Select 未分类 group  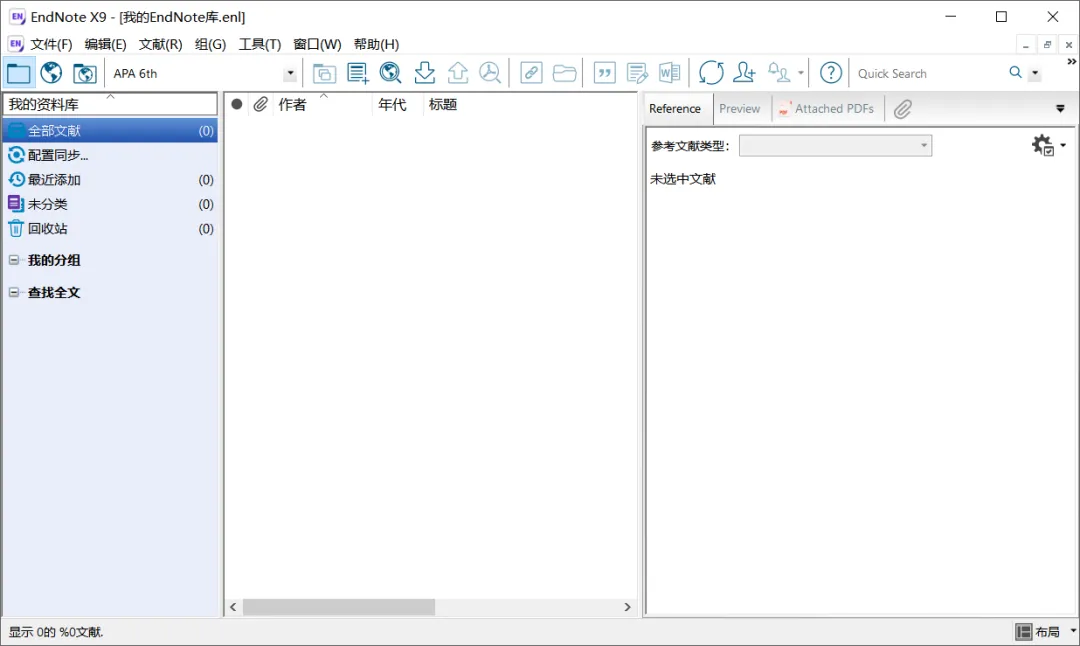pyautogui.click(x=110, y=205)
